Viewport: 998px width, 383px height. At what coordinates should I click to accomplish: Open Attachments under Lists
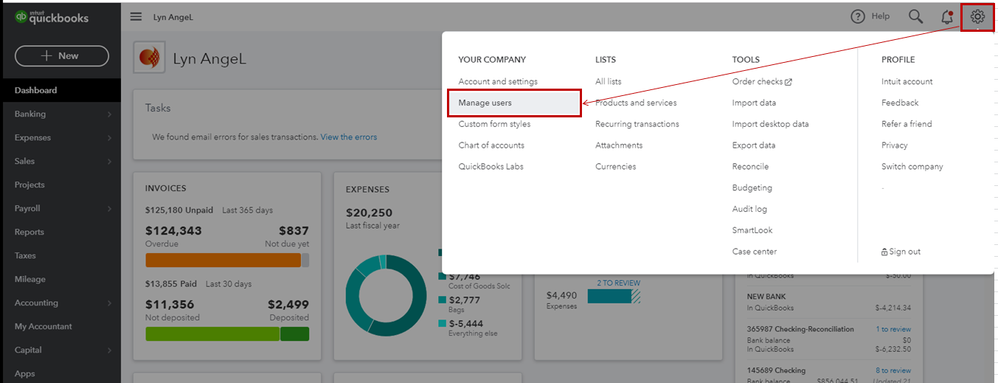point(619,145)
